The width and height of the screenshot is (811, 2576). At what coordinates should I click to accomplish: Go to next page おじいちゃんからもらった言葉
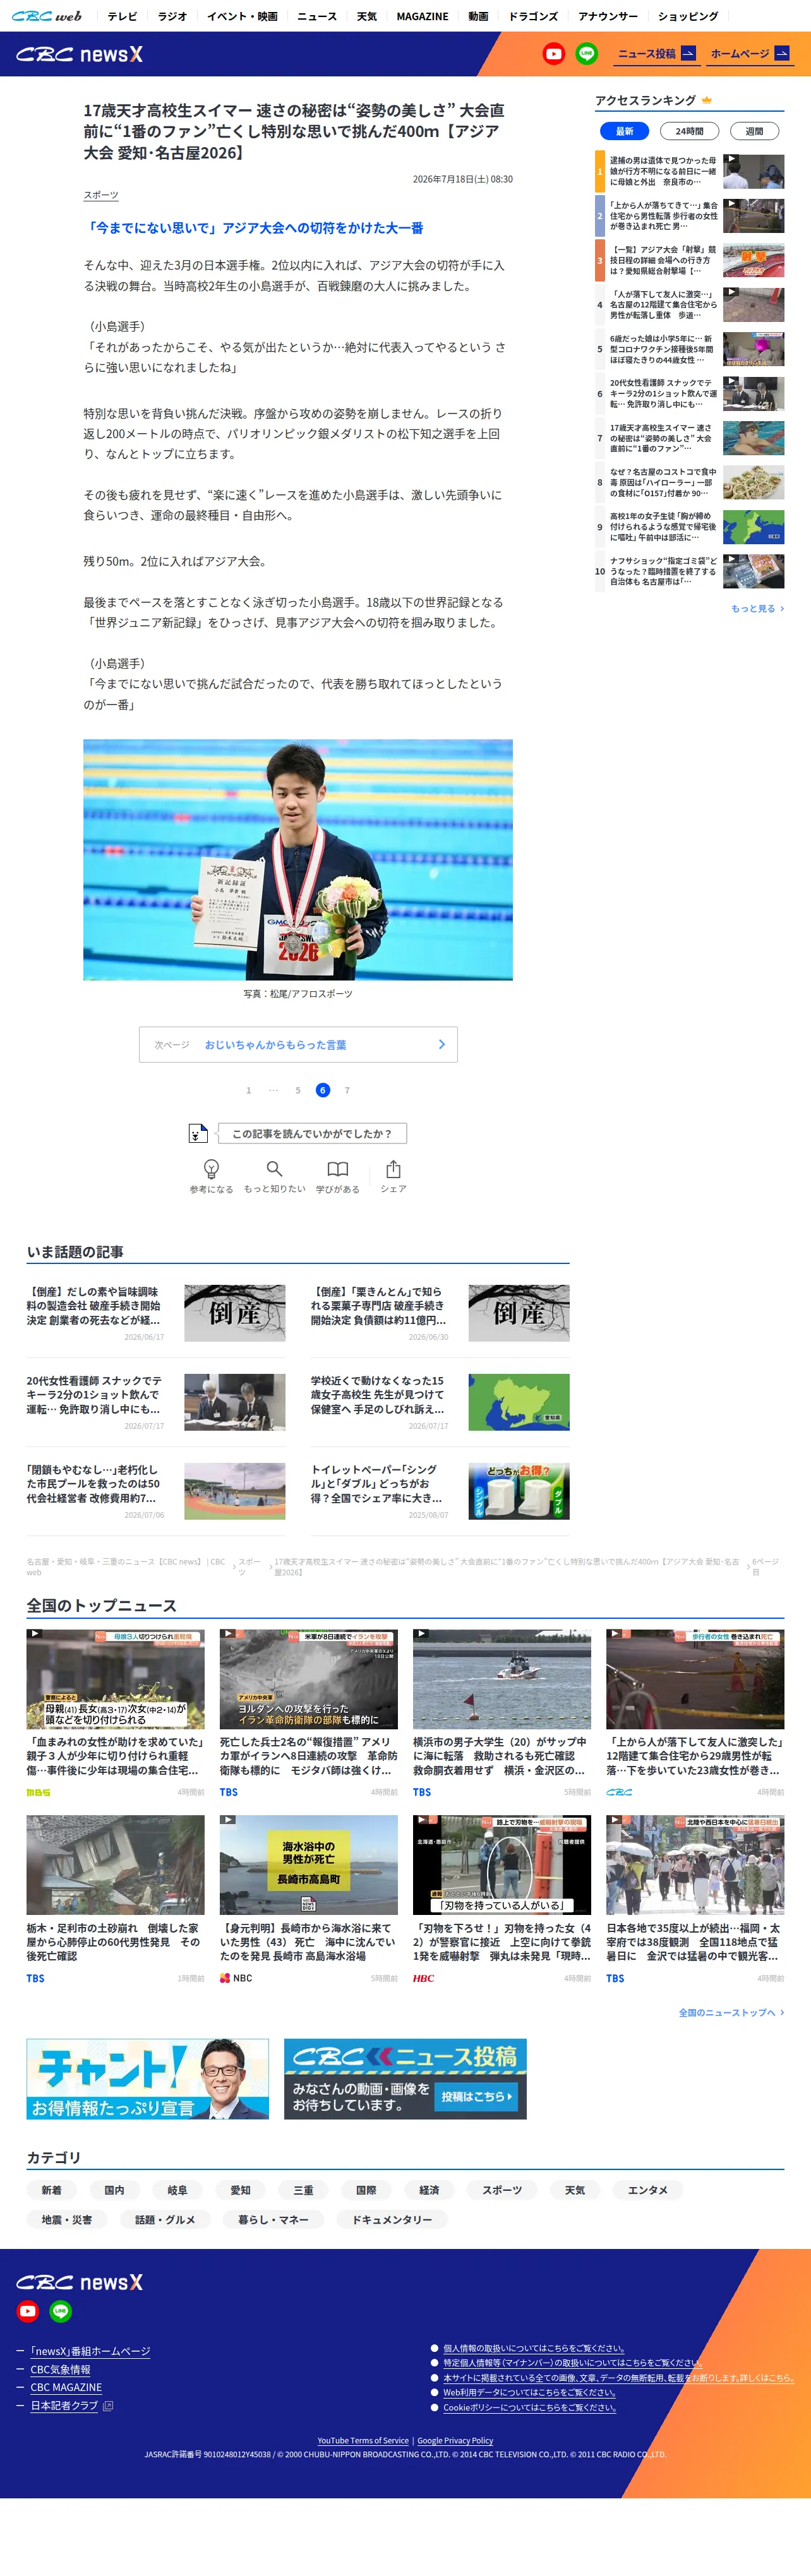[x=298, y=1044]
